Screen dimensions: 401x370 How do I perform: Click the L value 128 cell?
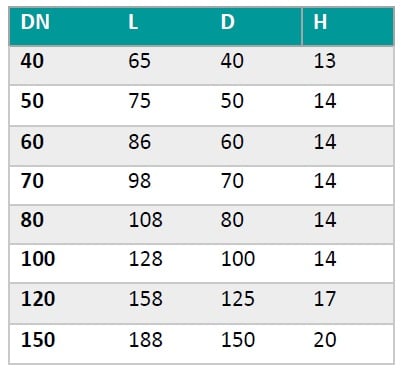click(146, 259)
